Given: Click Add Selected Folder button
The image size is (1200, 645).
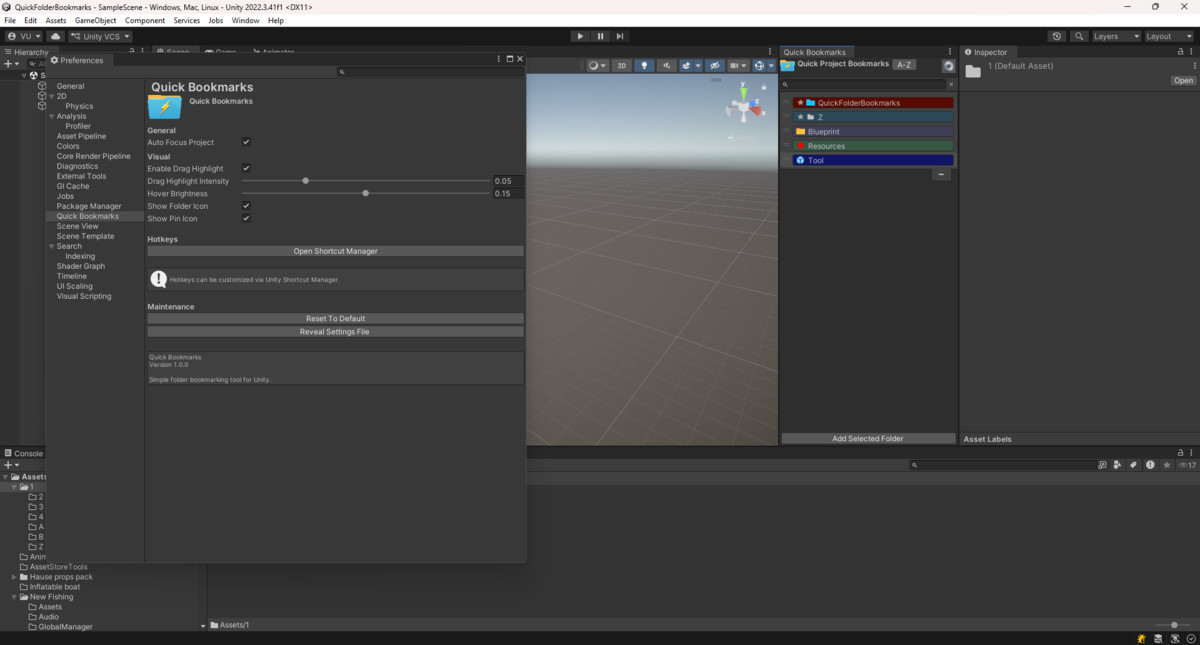Looking at the screenshot, I should pos(868,438).
